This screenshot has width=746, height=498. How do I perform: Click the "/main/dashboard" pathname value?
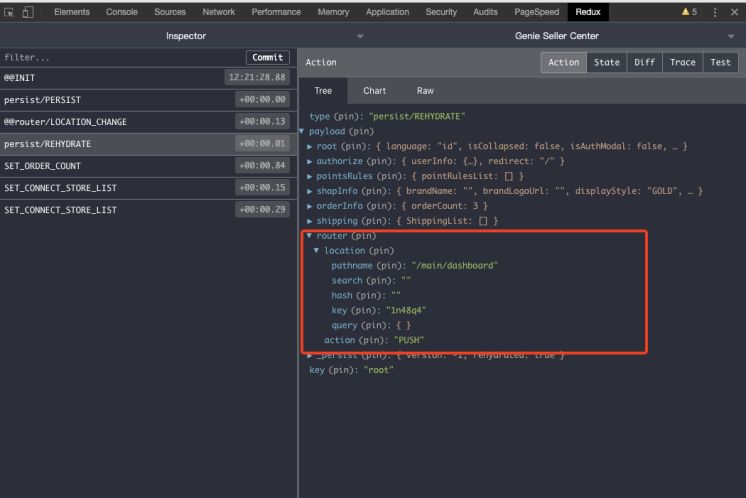(454, 266)
